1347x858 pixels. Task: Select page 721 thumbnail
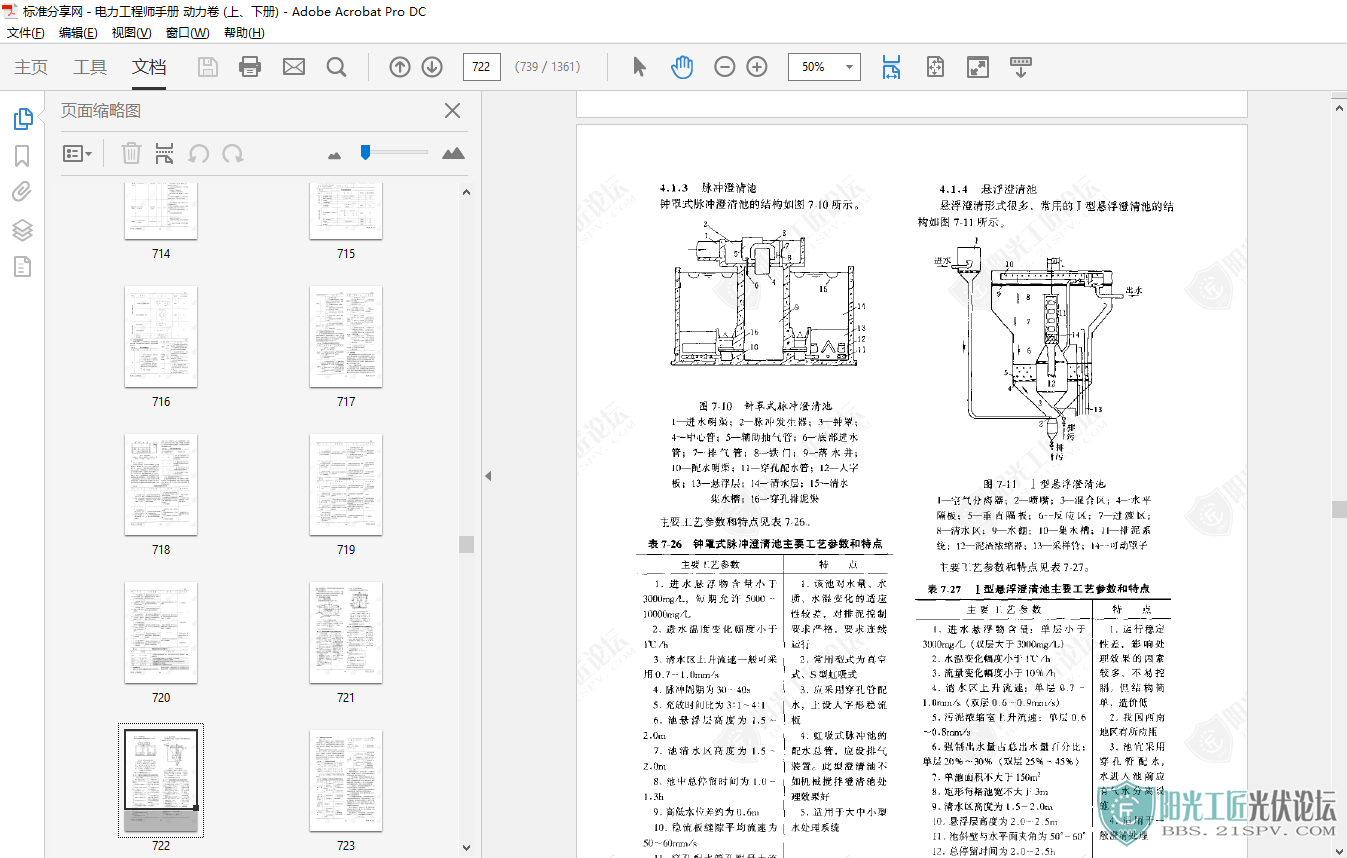click(x=346, y=633)
